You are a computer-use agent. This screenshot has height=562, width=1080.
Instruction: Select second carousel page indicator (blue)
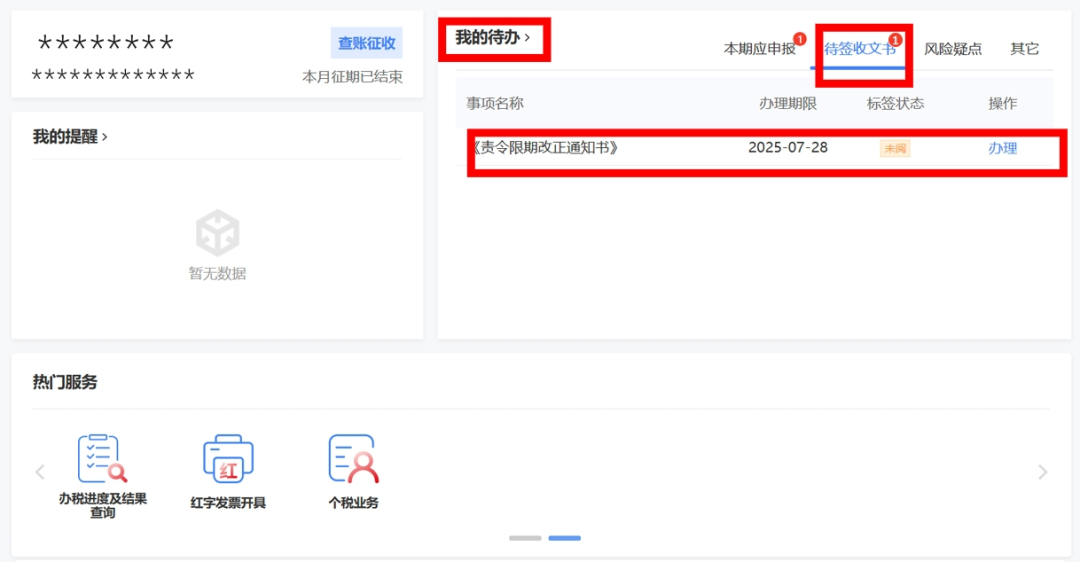565,538
